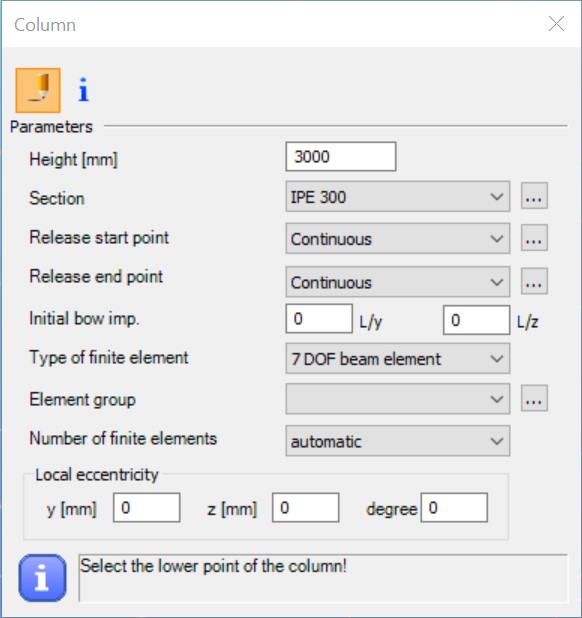Click the y eccentricity input field
This screenshot has height=618, width=582.
coord(147,508)
